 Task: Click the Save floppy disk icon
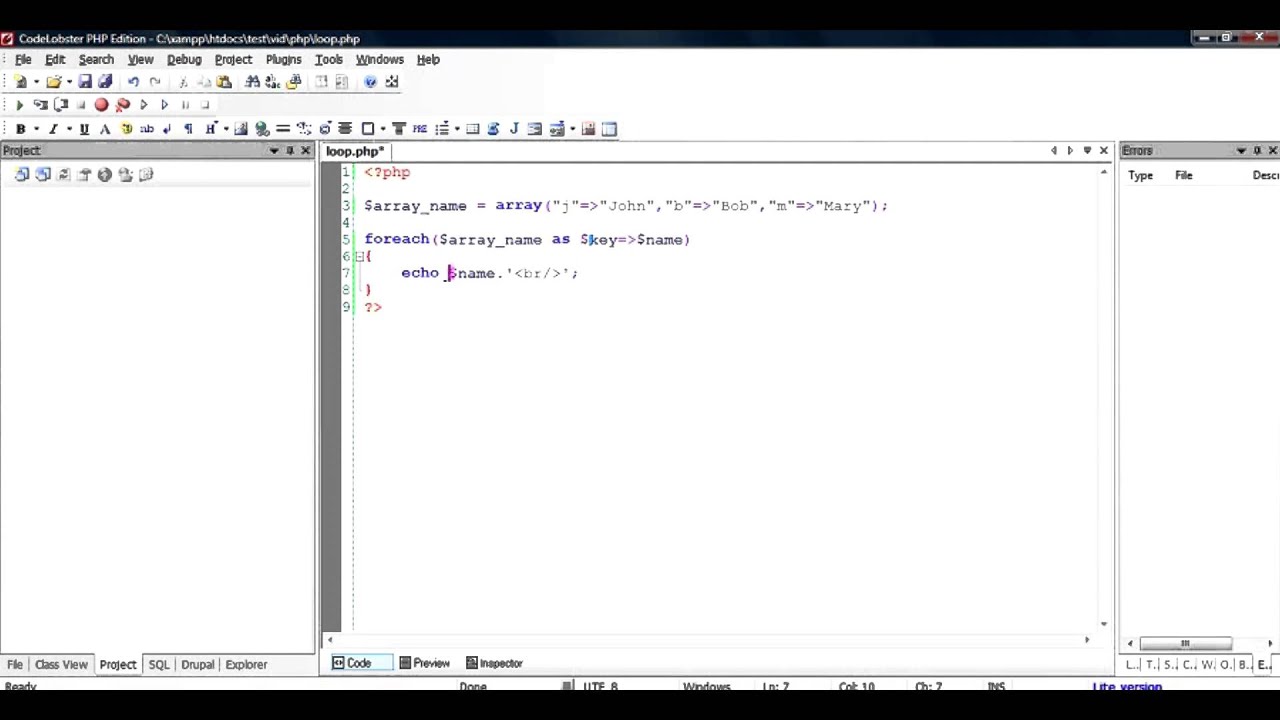point(85,82)
